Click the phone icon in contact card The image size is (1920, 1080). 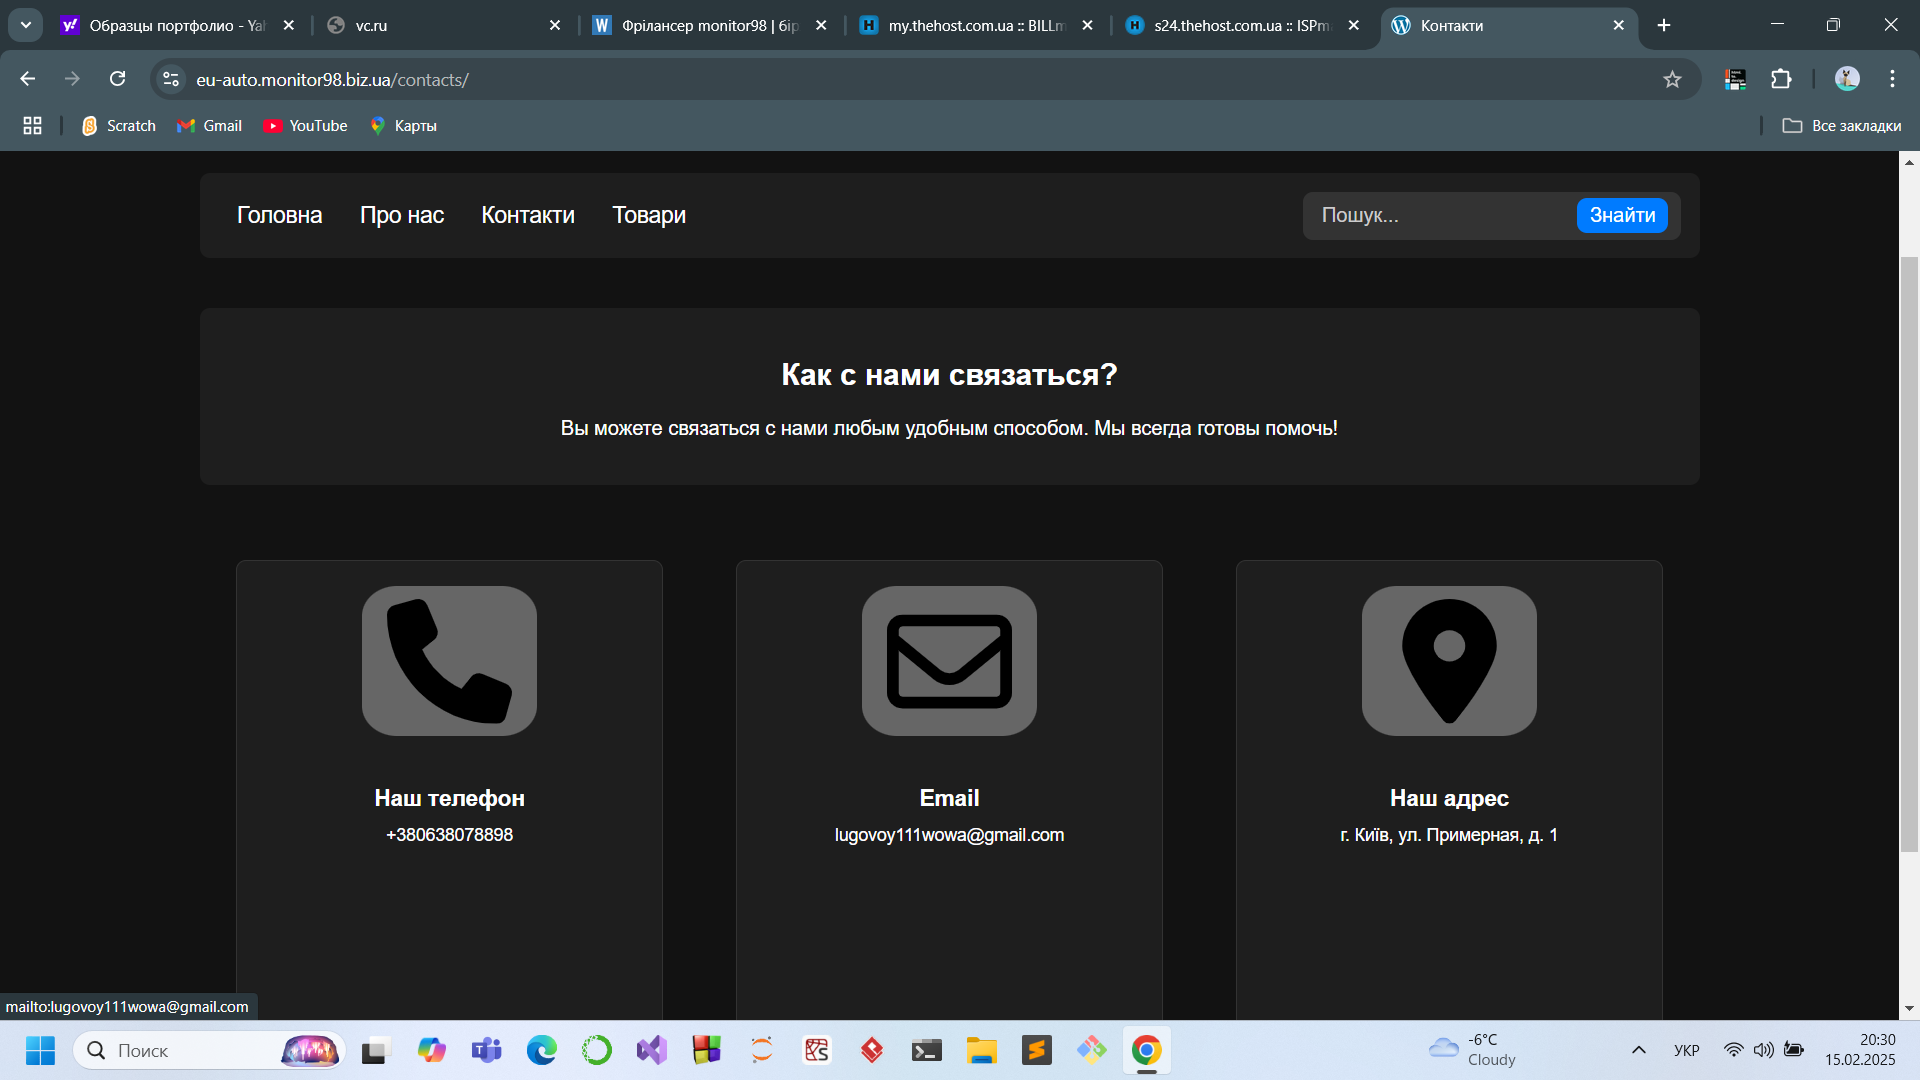click(449, 661)
